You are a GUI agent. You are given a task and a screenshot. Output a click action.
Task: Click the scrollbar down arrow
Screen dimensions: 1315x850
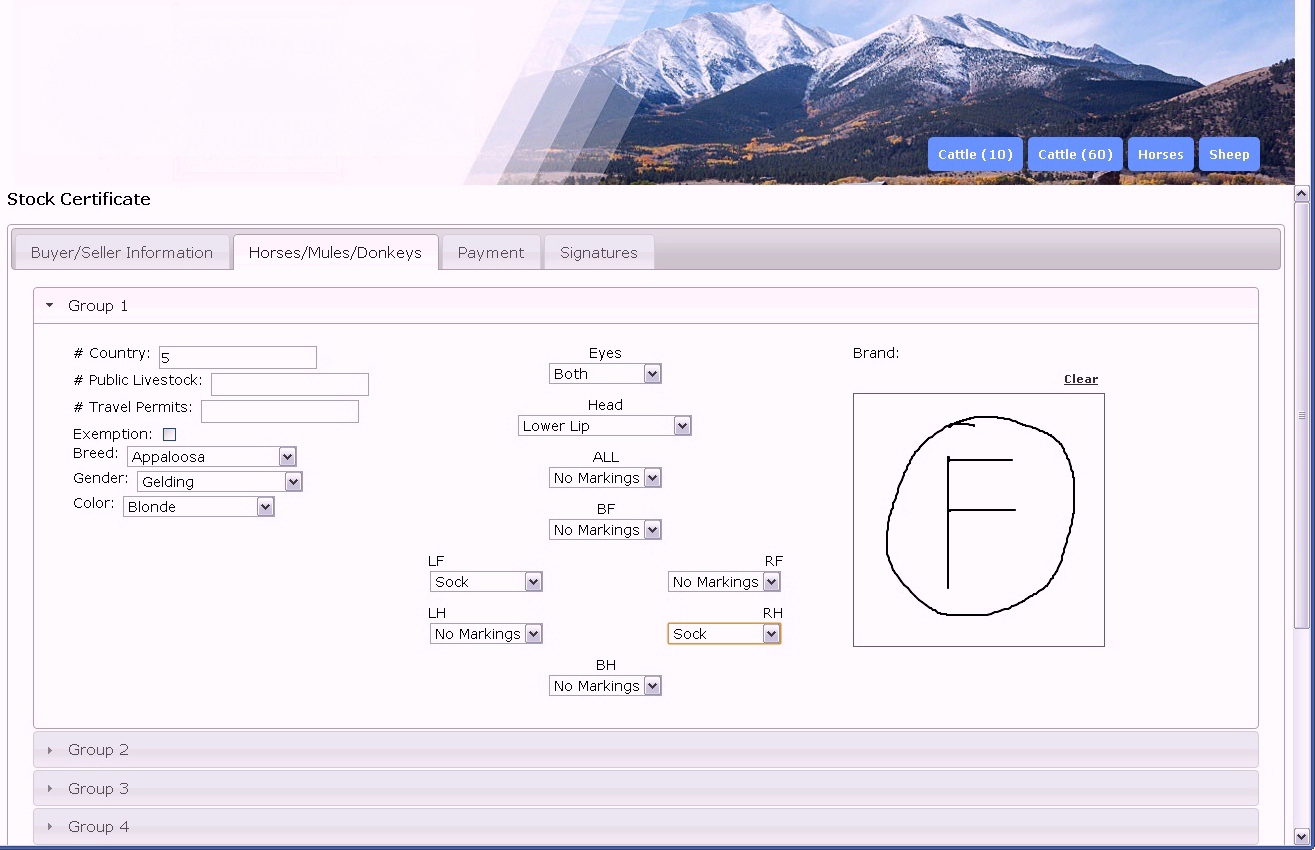1301,836
